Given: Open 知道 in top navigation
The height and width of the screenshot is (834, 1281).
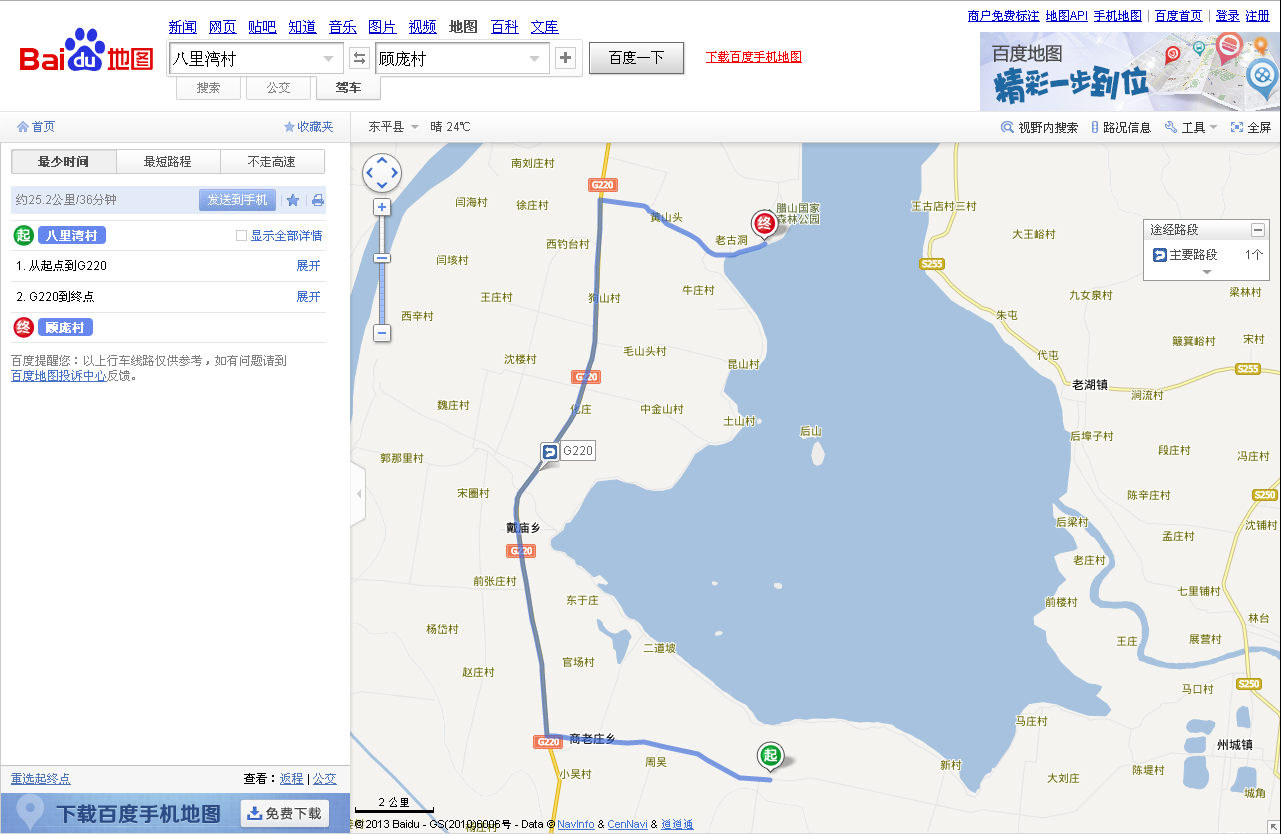Looking at the screenshot, I should pyautogui.click(x=302, y=27).
